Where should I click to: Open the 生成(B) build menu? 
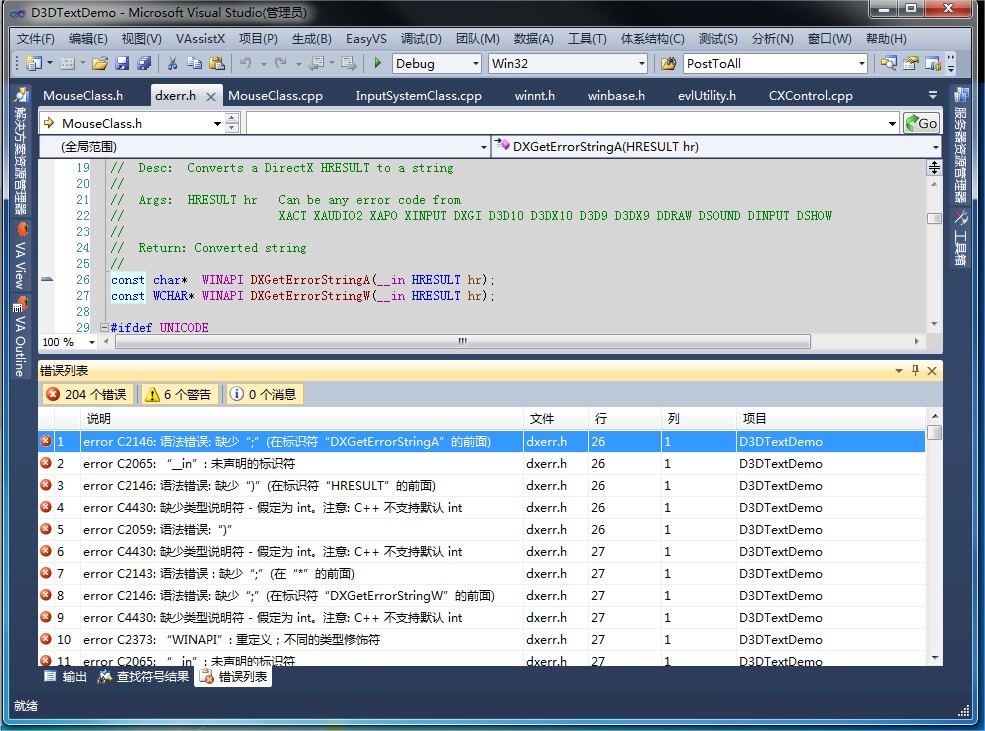(x=312, y=38)
